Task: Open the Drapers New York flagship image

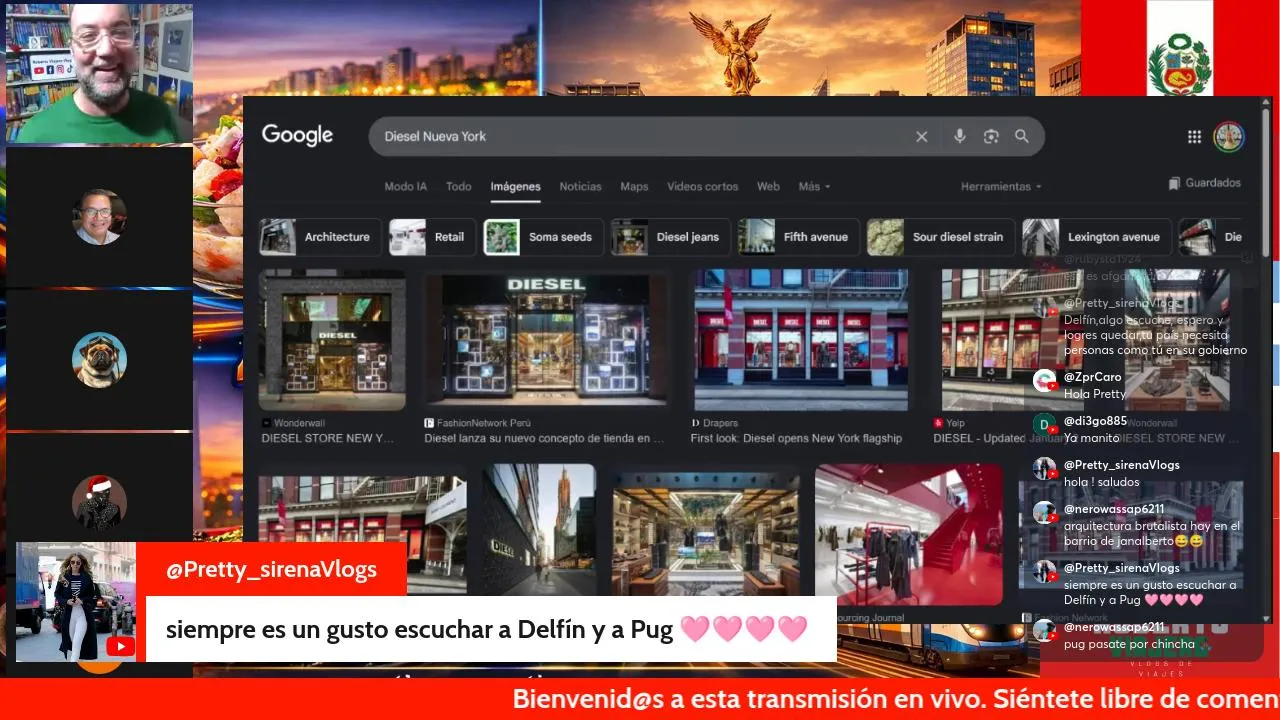Action: point(801,340)
